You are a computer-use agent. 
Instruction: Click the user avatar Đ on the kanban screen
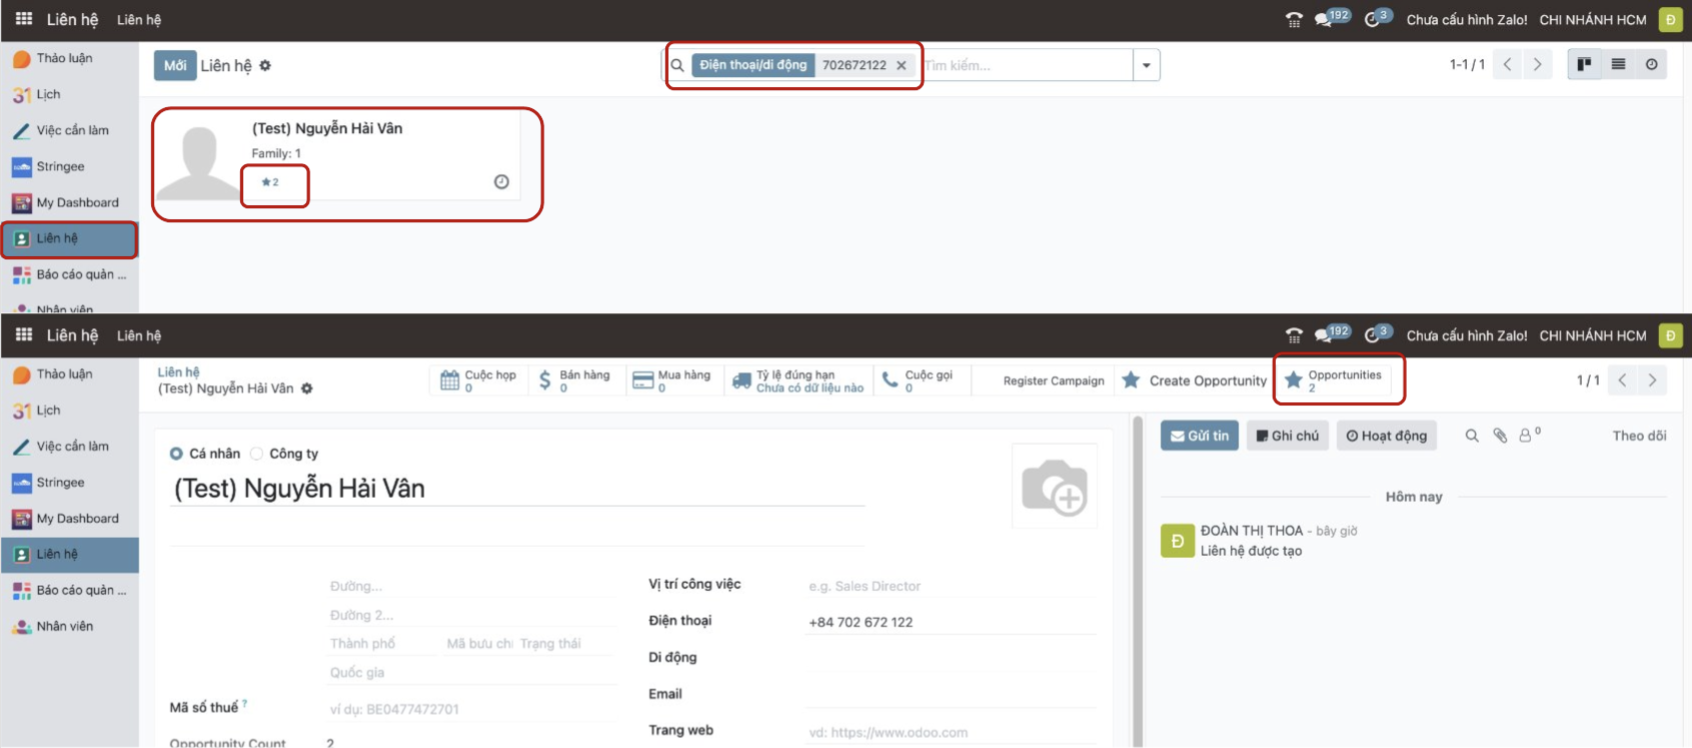click(1670, 20)
